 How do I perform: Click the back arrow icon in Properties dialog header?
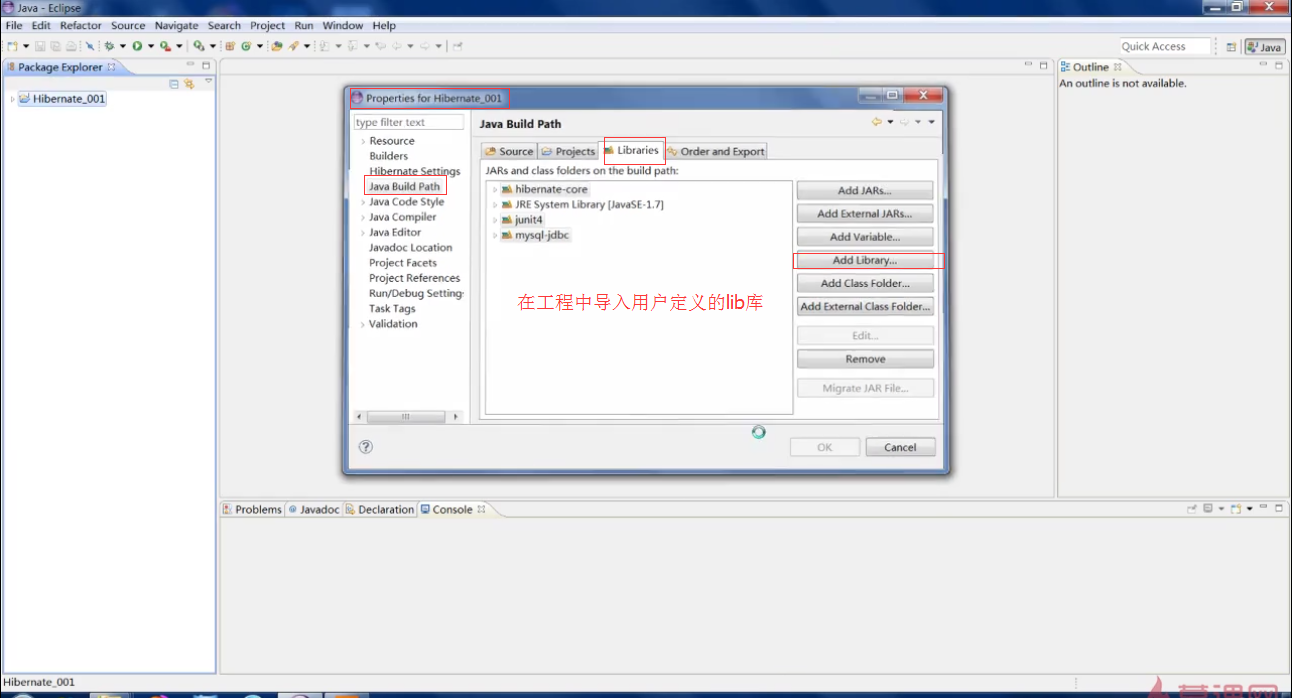point(876,122)
